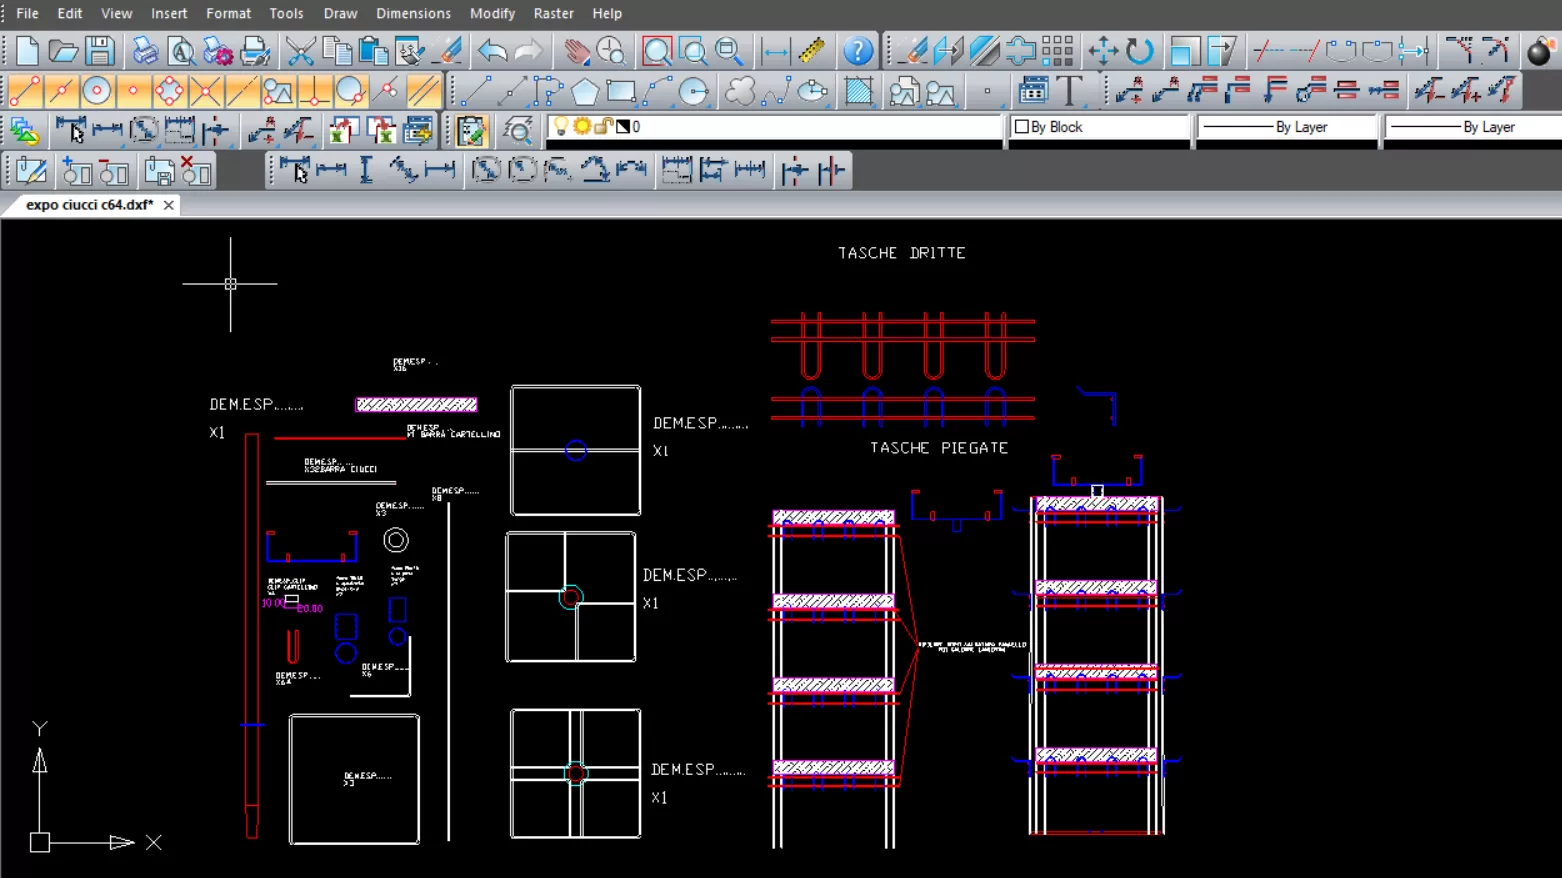Open the By Block color dropdown
Viewport: 1562px width, 878px height.
coord(1098,127)
